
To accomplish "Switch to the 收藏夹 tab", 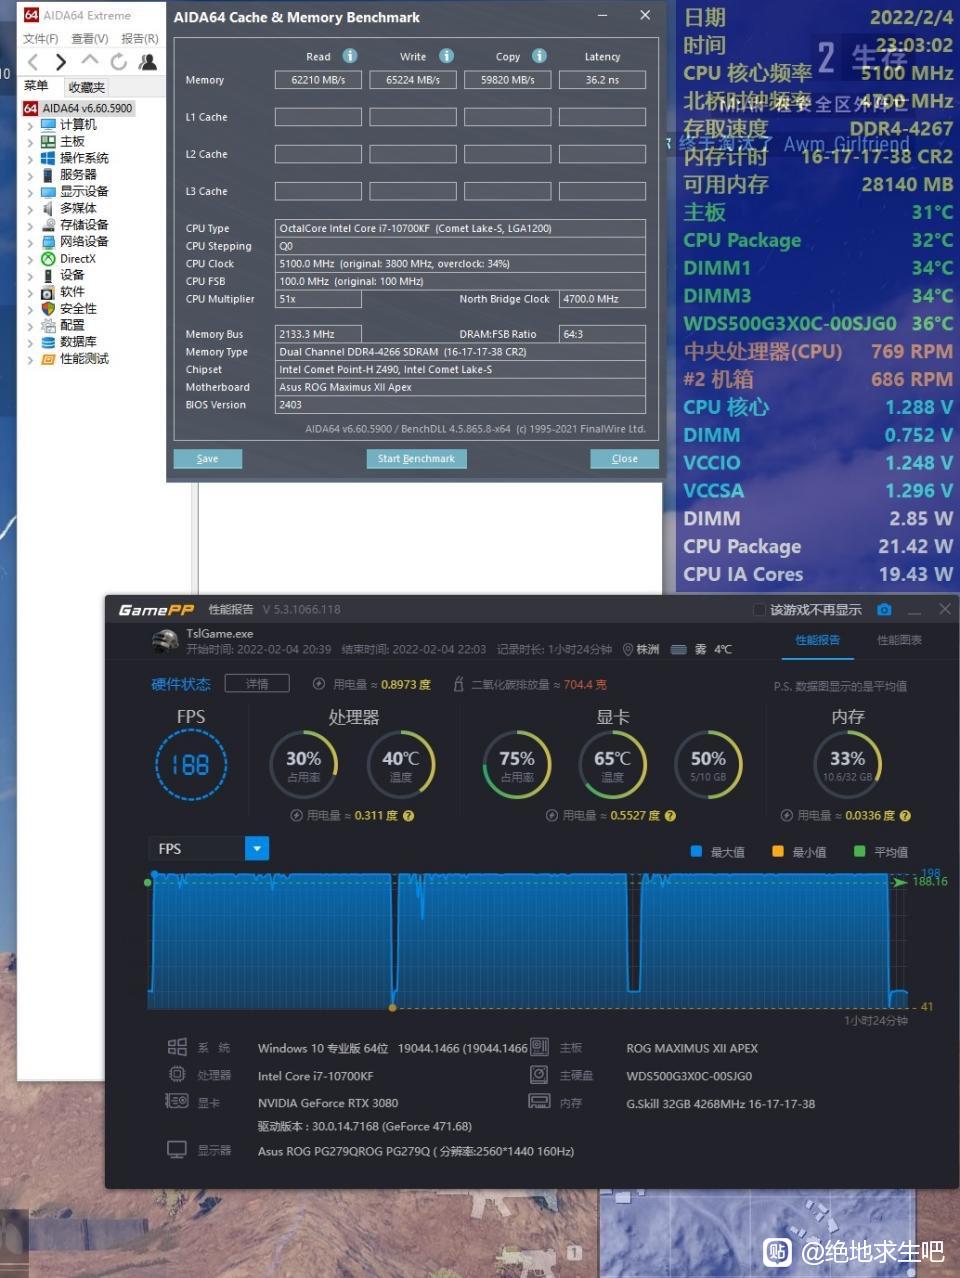I will click(87, 87).
